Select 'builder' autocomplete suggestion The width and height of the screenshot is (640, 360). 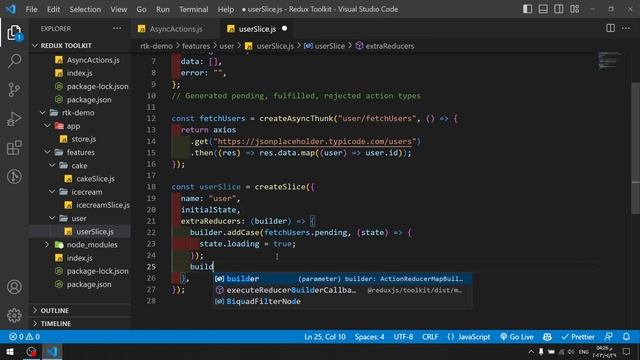click(x=343, y=279)
